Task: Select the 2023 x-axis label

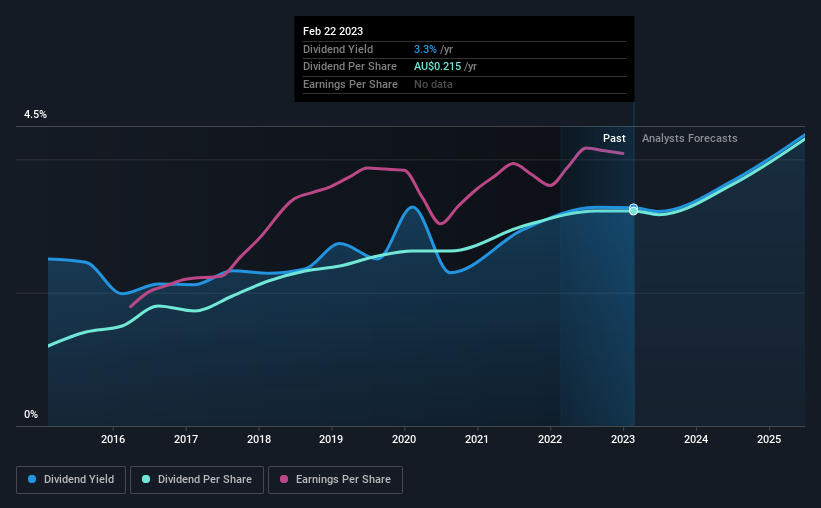Action: pyautogui.click(x=623, y=439)
